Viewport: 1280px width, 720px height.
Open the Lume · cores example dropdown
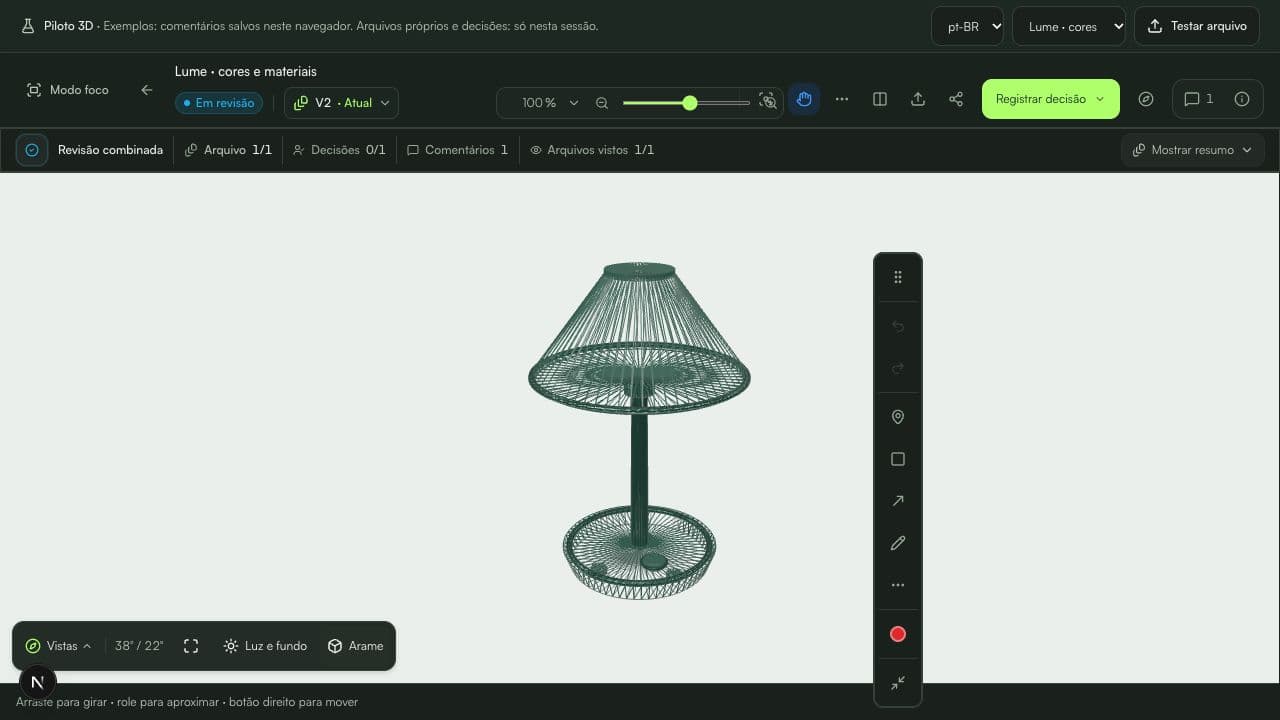(x=1069, y=27)
